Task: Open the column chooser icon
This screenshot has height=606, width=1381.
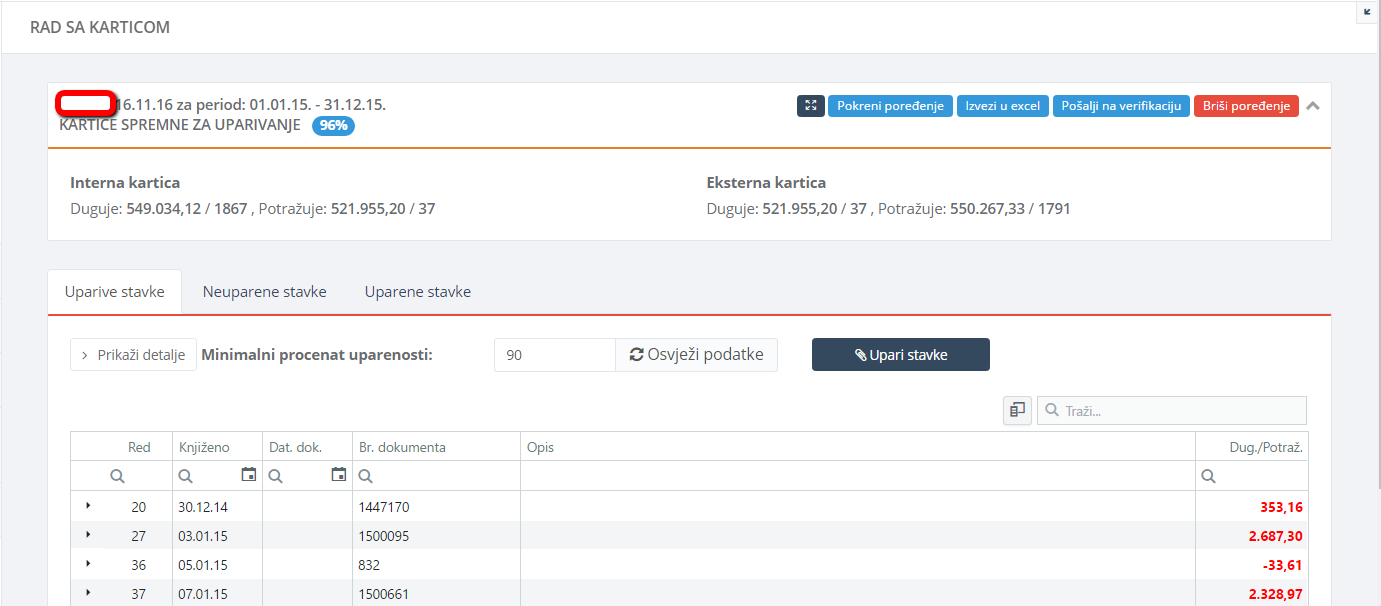Action: point(1017,410)
